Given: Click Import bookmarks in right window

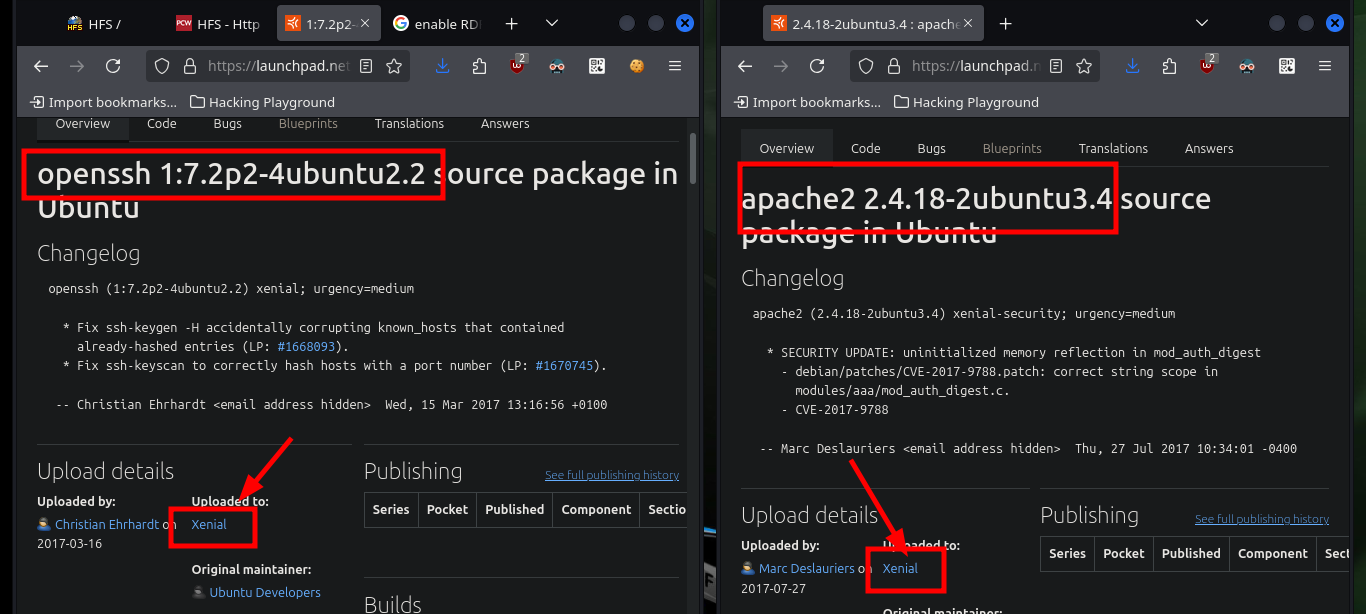Looking at the screenshot, I should point(808,102).
